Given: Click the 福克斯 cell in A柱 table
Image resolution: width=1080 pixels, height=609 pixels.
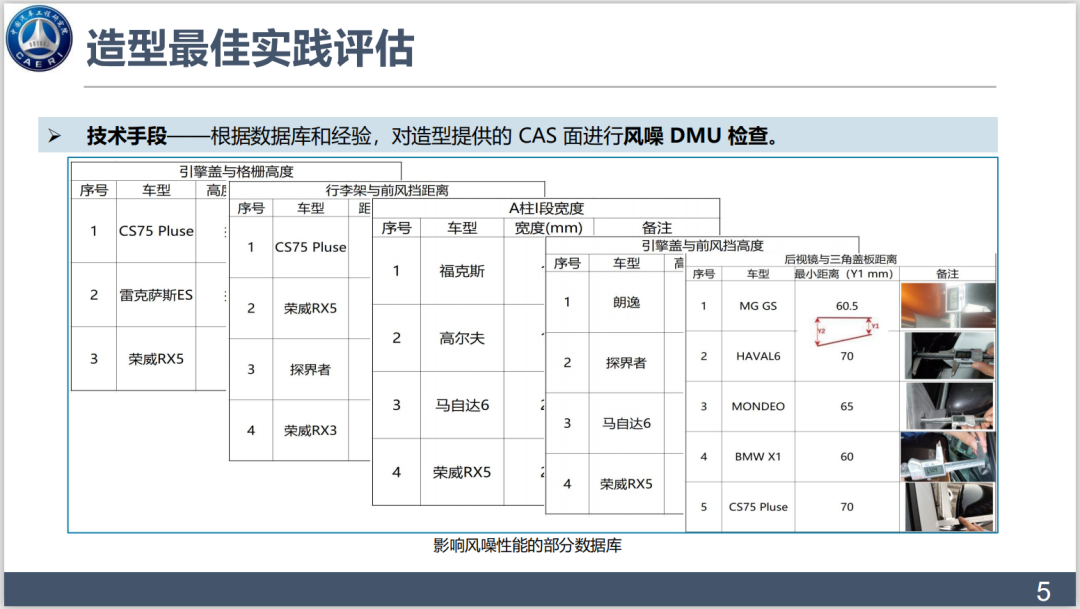Looking at the screenshot, I should (462, 271).
